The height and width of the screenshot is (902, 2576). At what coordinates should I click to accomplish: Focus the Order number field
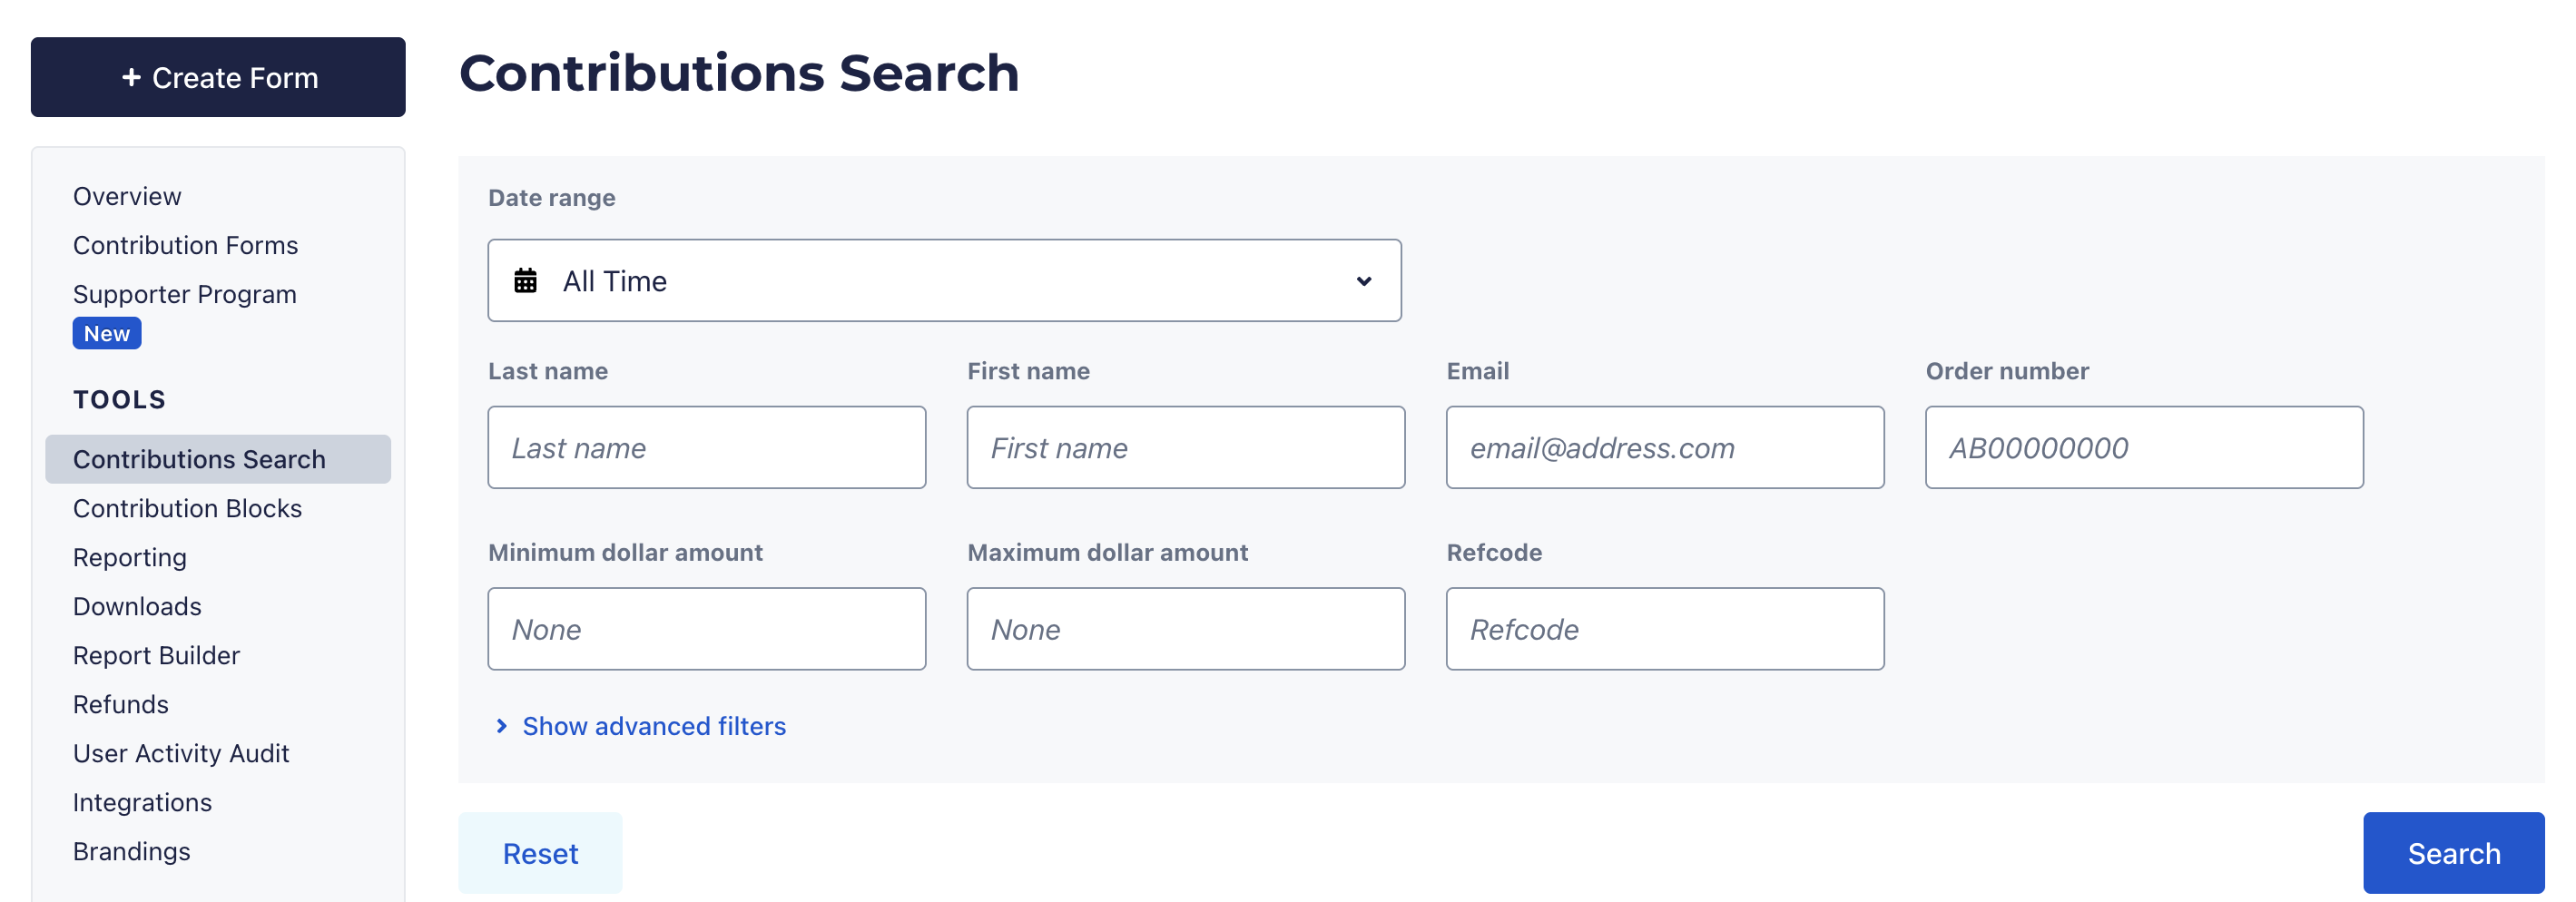click(2143, 448)
